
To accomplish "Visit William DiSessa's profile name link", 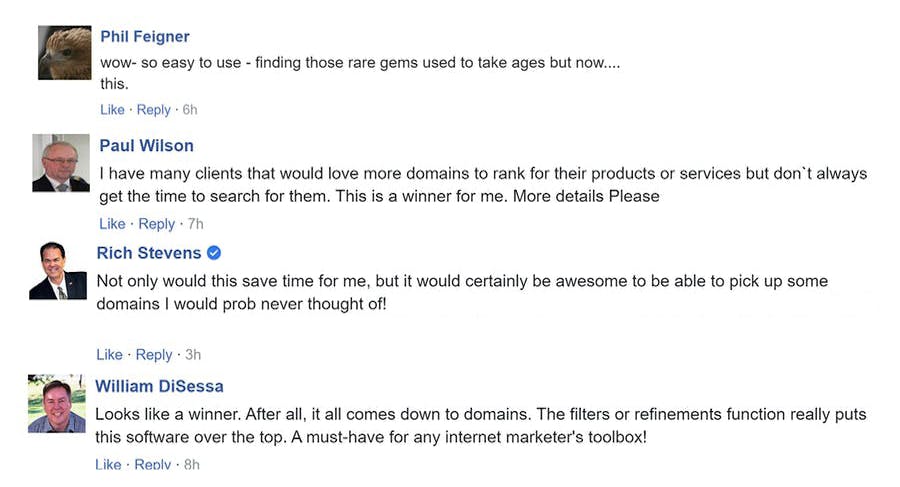I will (x=159, y=386).
